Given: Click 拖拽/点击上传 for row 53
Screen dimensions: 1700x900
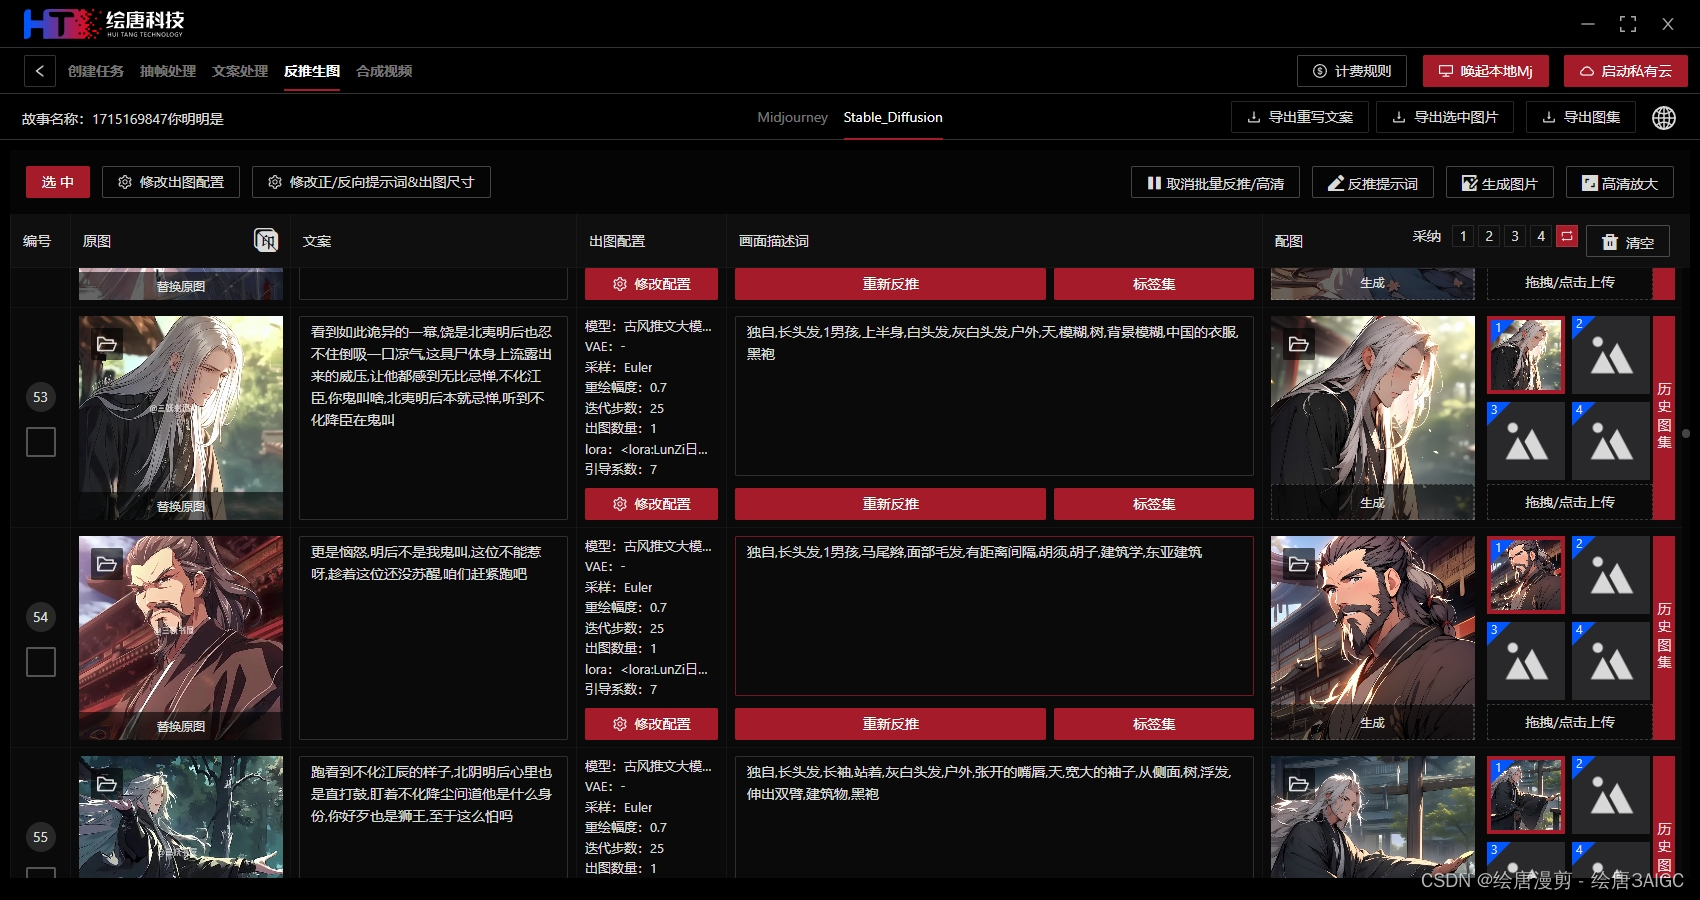Looking at the screenshot, I should click(x=1569, y=502).
